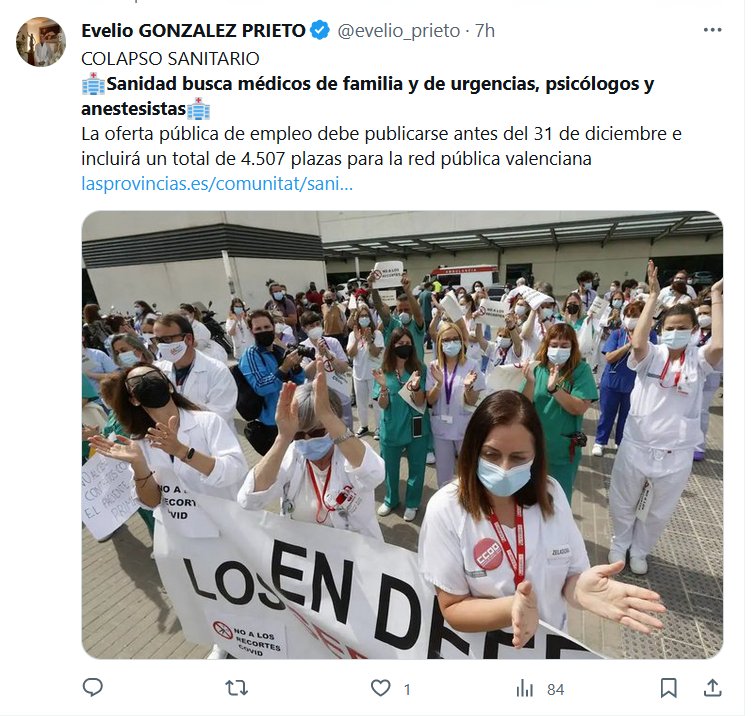
Task: Open the lasprovincias.es article link
Action: pos(217,184)
